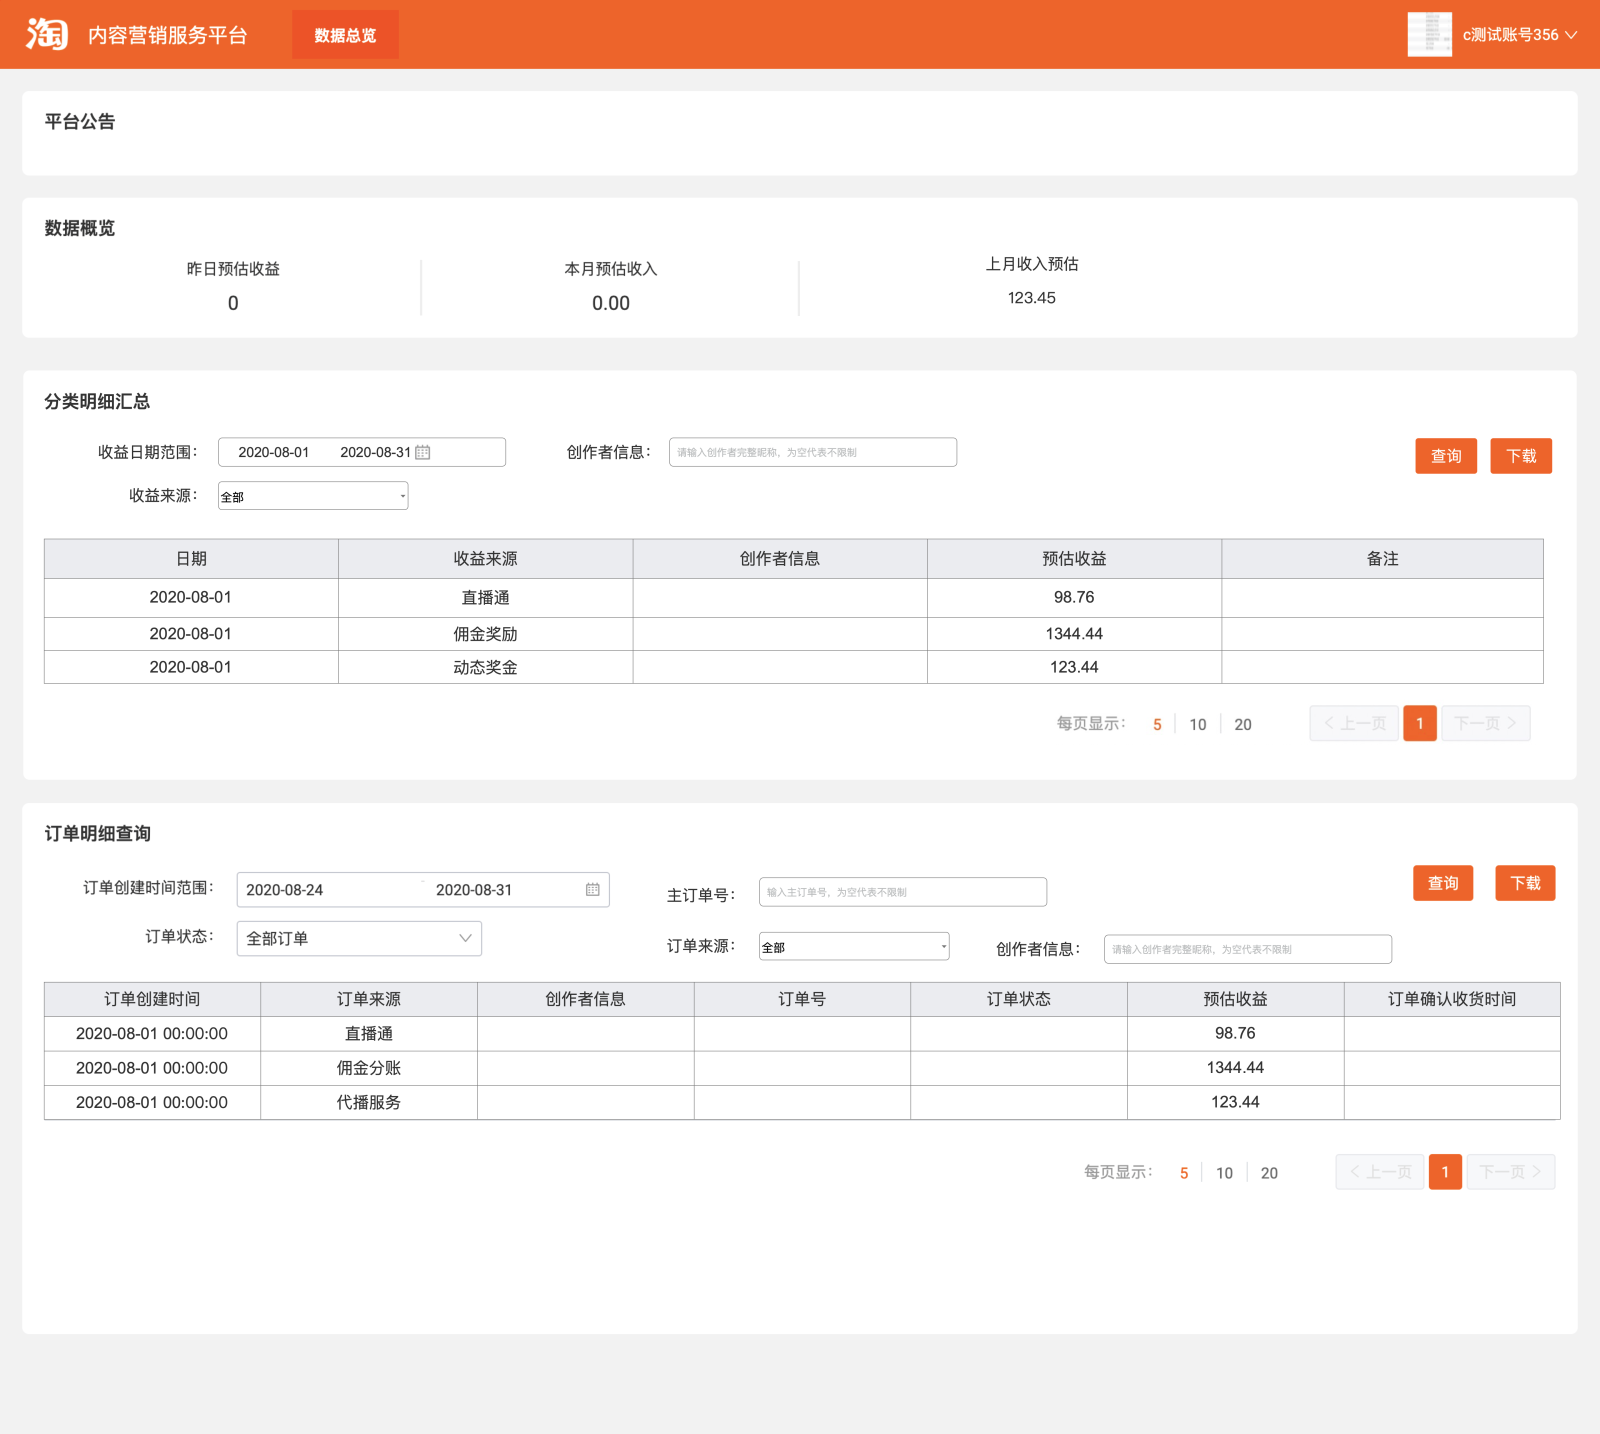Focus 创作者信息 input in 分类明细汇总
Image resolution: width=1600 pixels, height=1434 pixels.
(x=813, y=452)
